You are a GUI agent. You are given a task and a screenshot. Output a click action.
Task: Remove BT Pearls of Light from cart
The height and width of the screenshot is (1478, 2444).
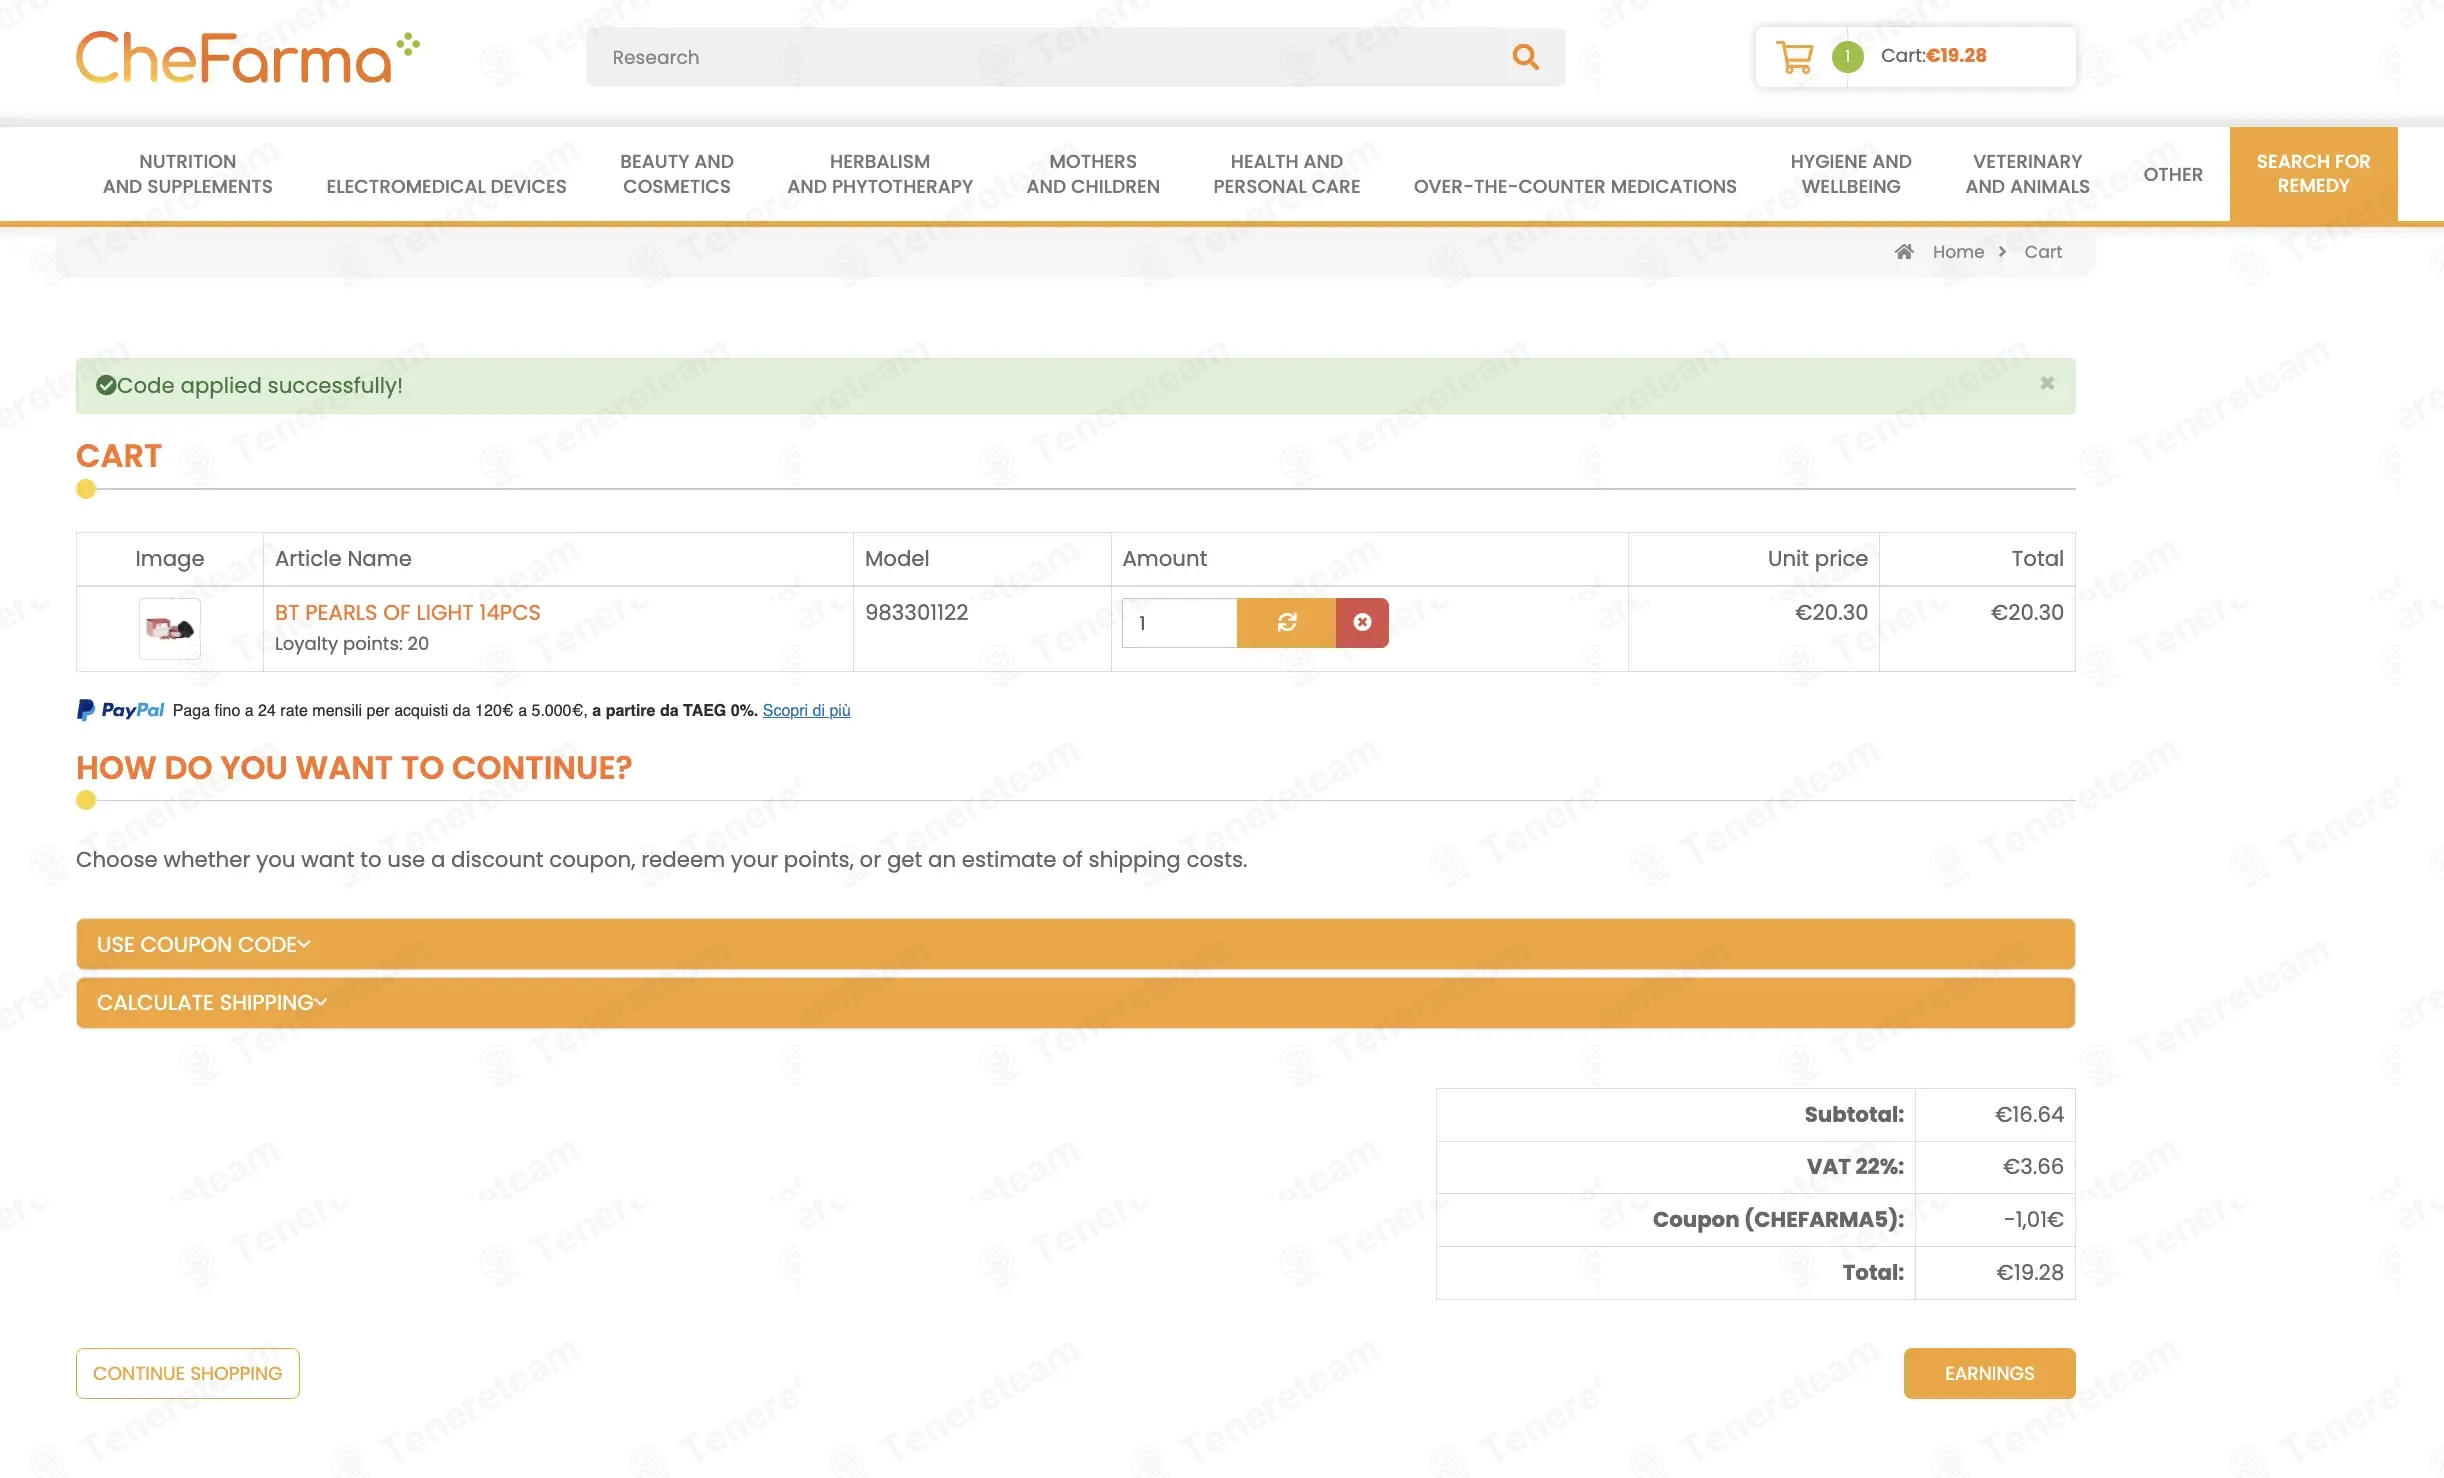tap(1362, 623)
